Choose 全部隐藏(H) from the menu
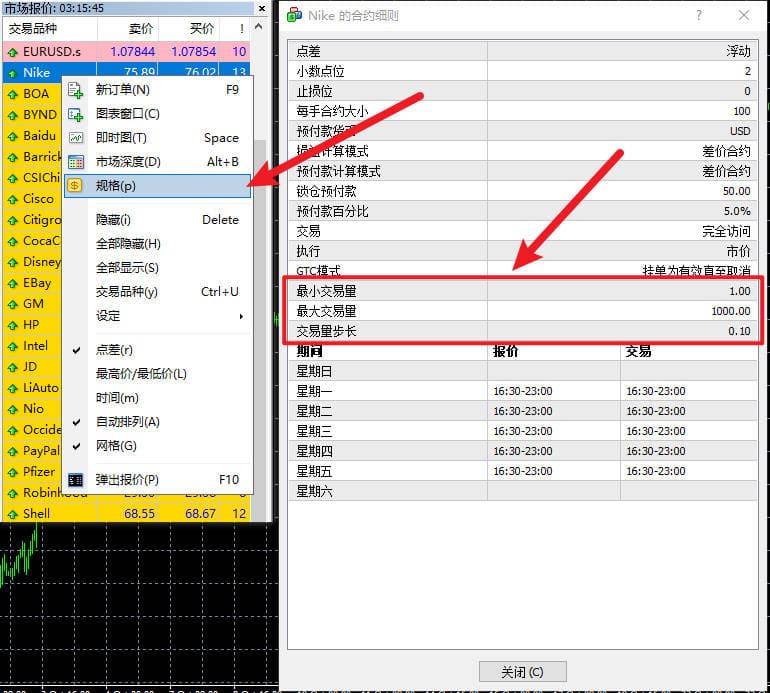 point(157,244)
